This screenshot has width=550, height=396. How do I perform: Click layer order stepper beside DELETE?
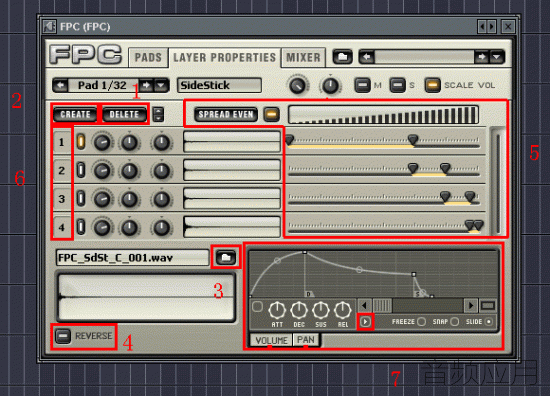coord(159,114)
